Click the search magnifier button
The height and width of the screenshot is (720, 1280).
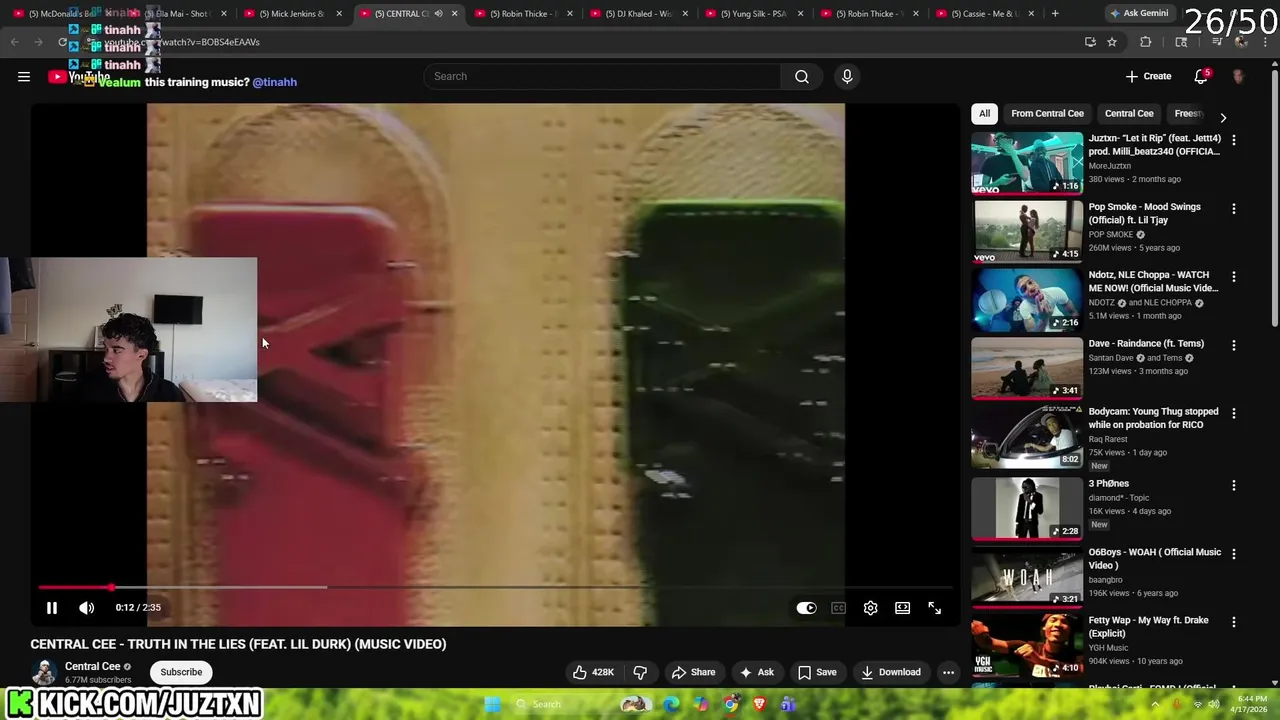[x=802, y=77]
